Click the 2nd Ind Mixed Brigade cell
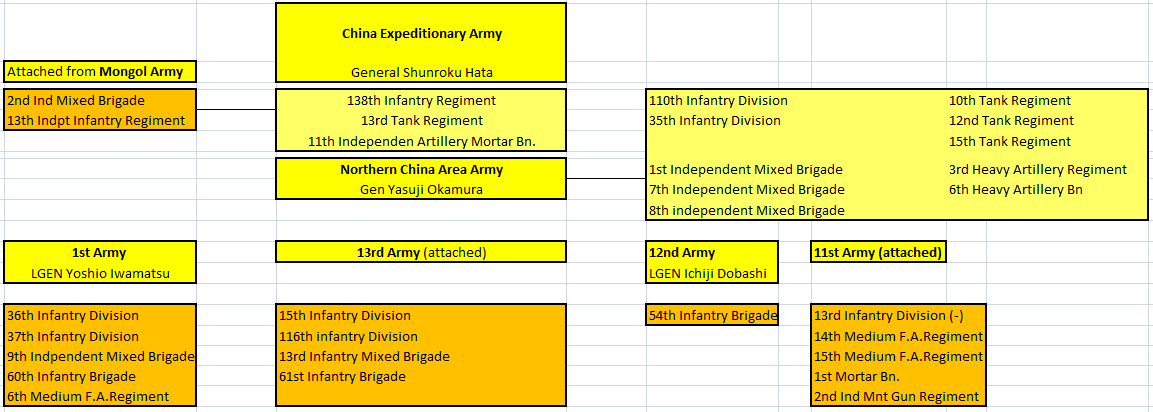 [x=76, y=101]
